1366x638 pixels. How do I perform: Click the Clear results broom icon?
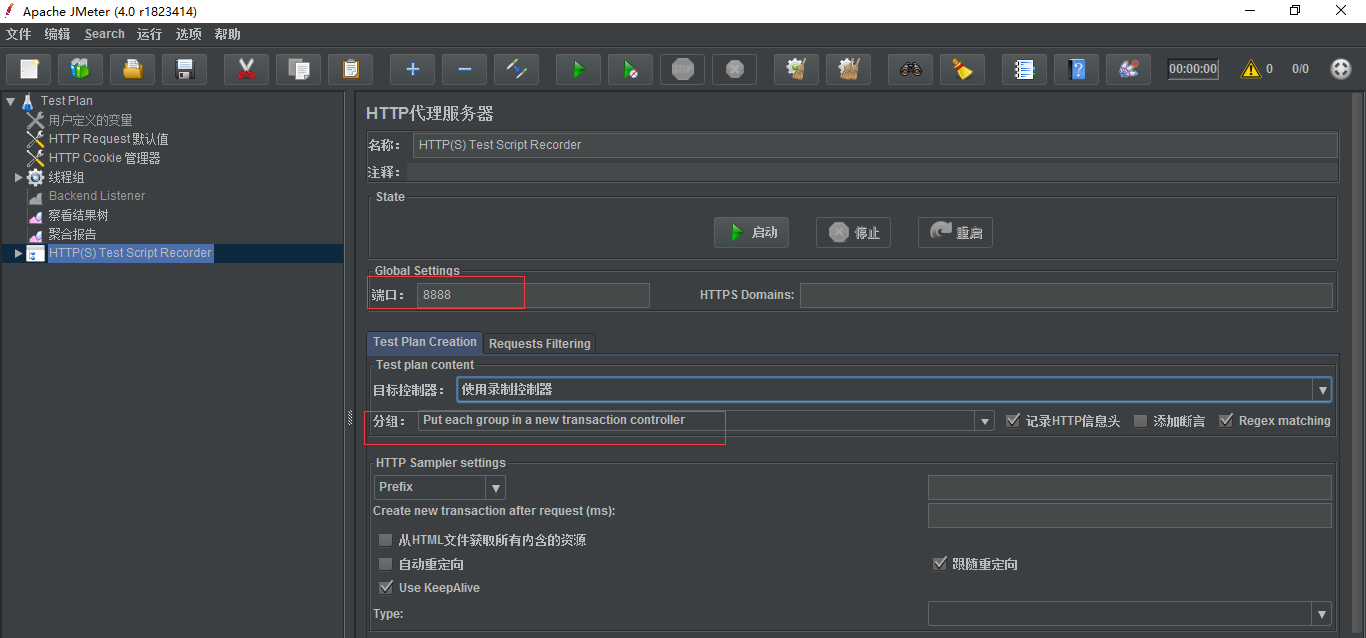[796, 69]
